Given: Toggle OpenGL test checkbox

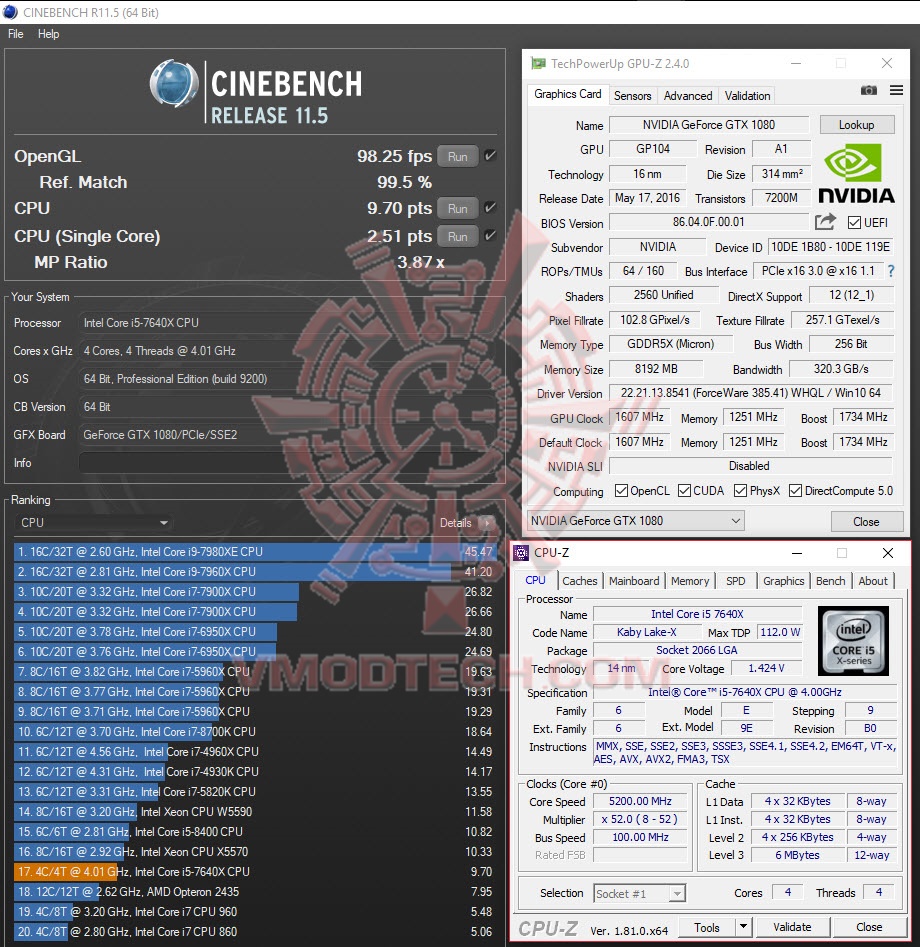Looking at the screenshot, I should [490, 156].
